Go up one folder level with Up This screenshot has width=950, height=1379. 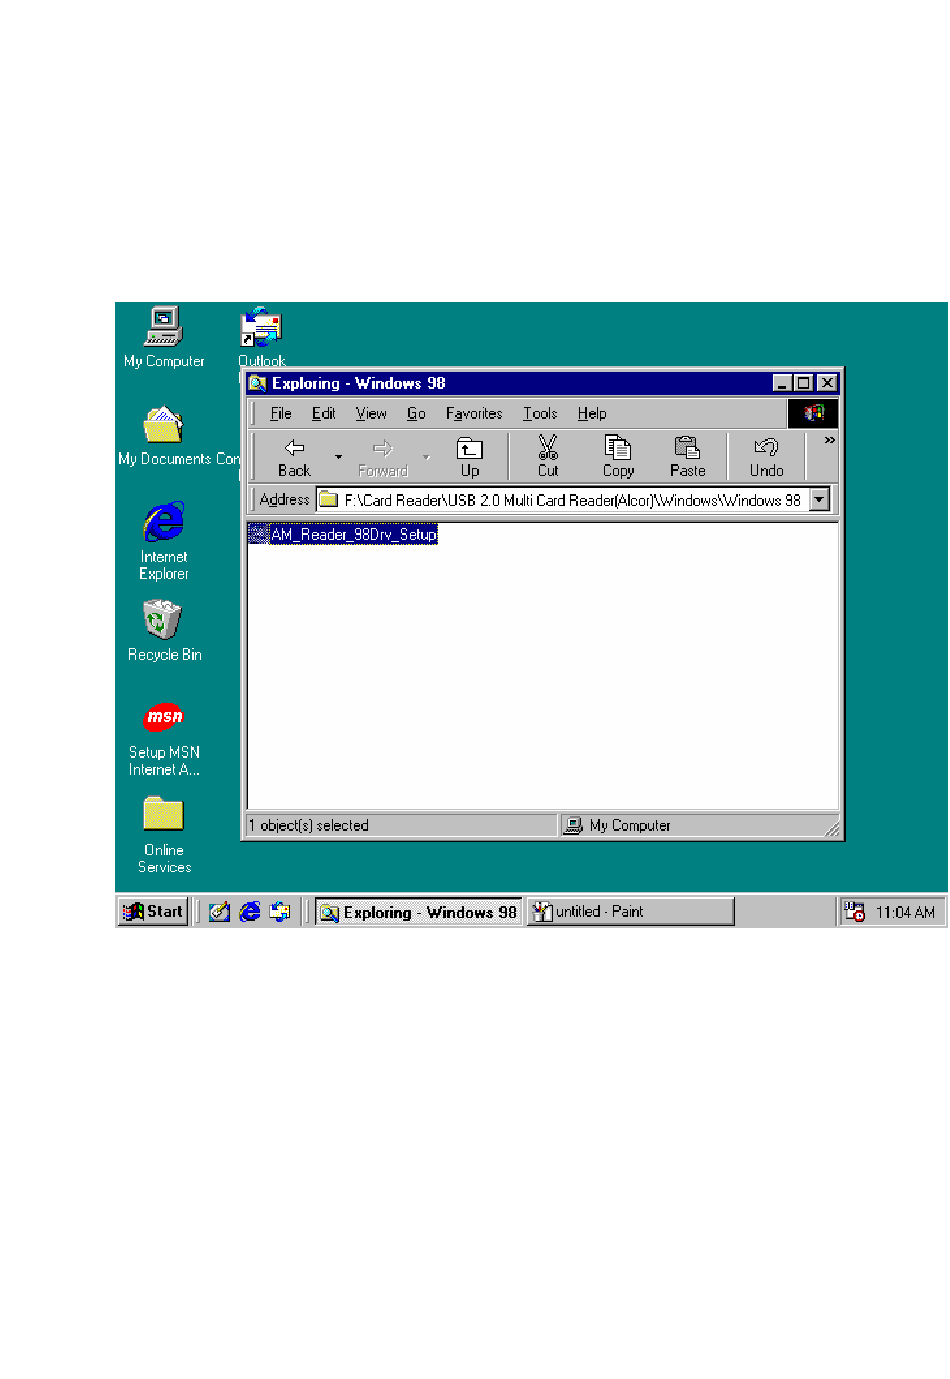coord(469,457)
